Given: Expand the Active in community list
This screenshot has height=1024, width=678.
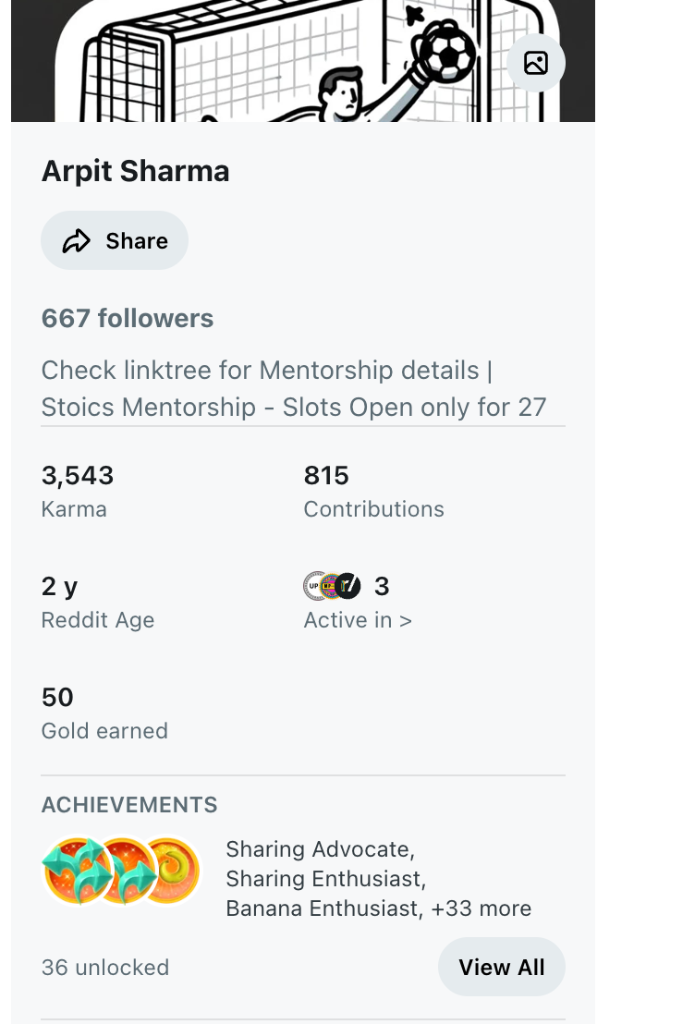Looking at the screenshot, I should tap(357, 620).
